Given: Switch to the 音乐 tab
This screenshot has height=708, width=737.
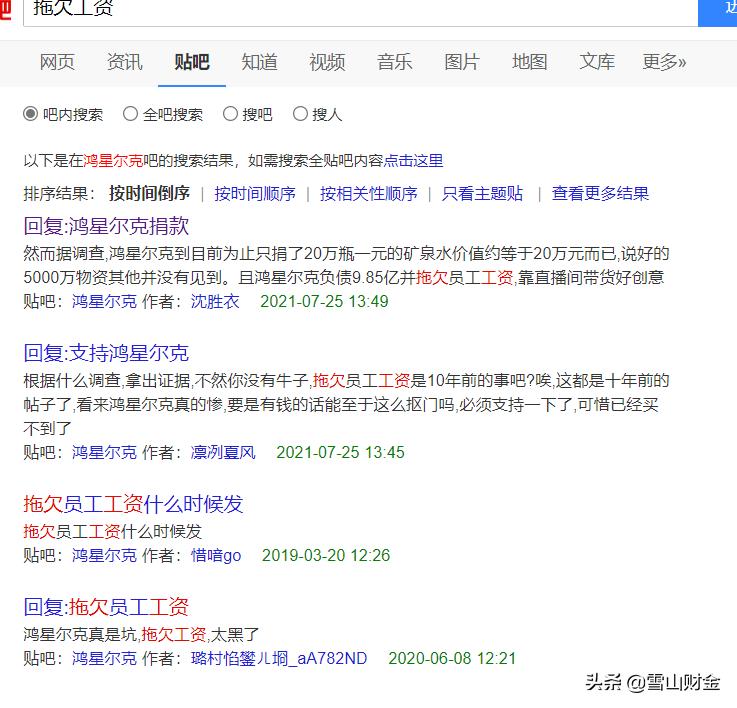Looking at the screenshot, I should (394, 62).
